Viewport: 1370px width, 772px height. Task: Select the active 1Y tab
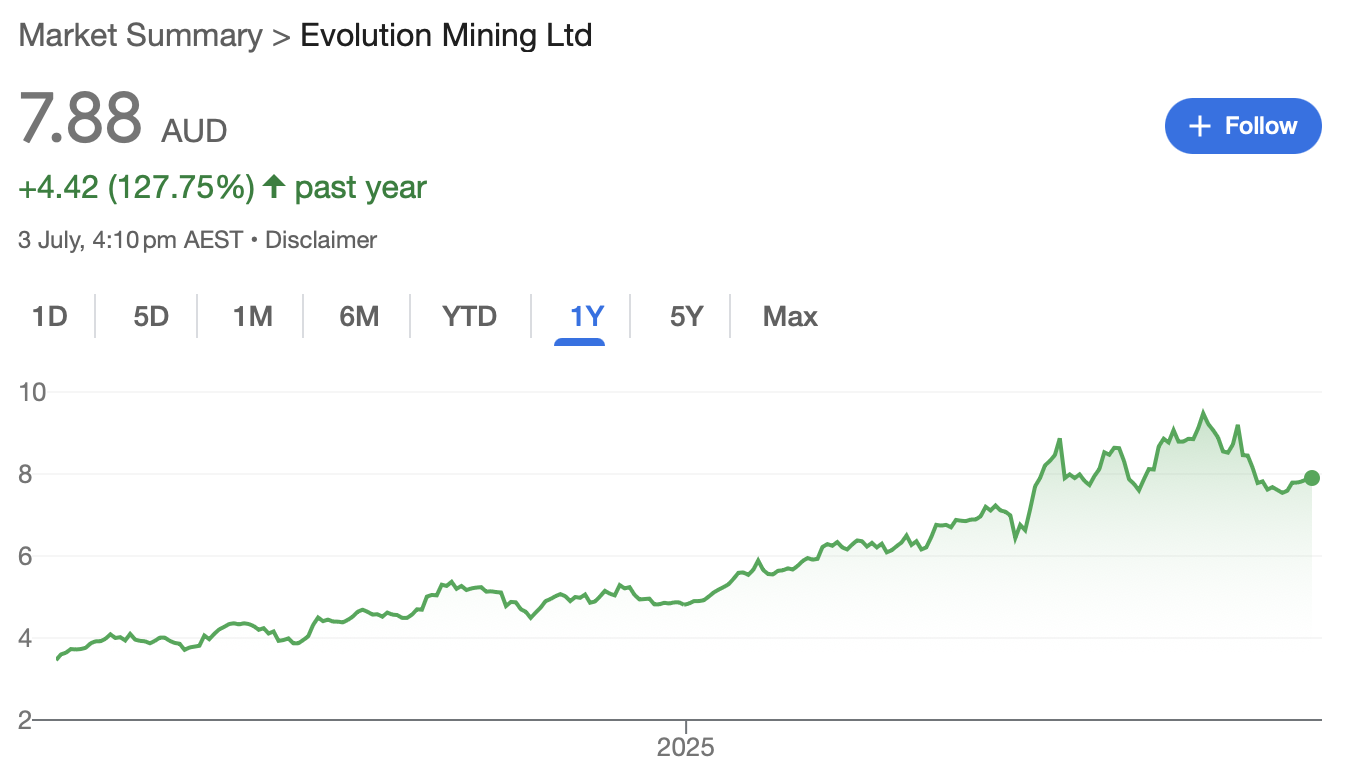pos(587,317)
